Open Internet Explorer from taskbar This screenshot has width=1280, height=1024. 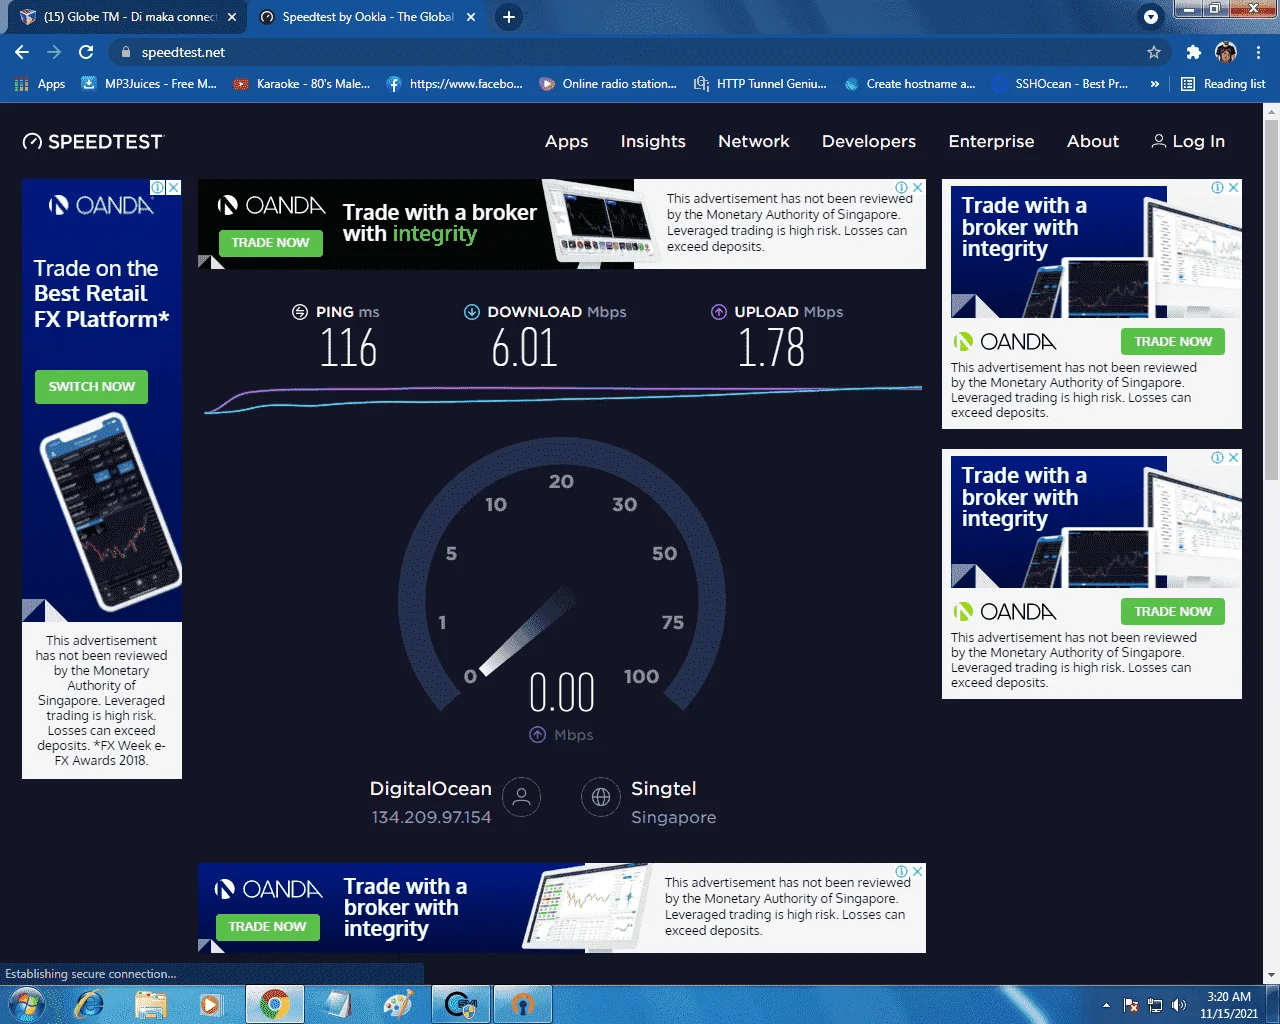tap(89, 1004)
